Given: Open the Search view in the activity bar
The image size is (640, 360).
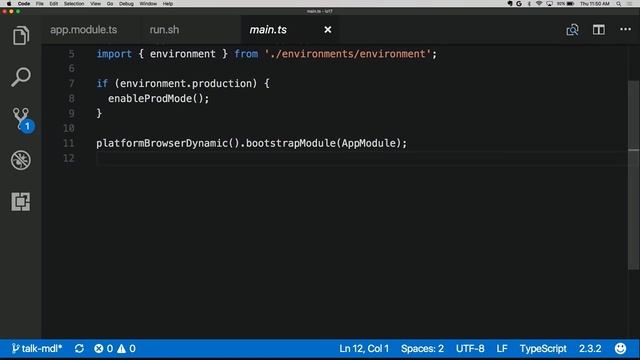Looking at the screenshot, I should pyautogui.click(x=21, y=77).
